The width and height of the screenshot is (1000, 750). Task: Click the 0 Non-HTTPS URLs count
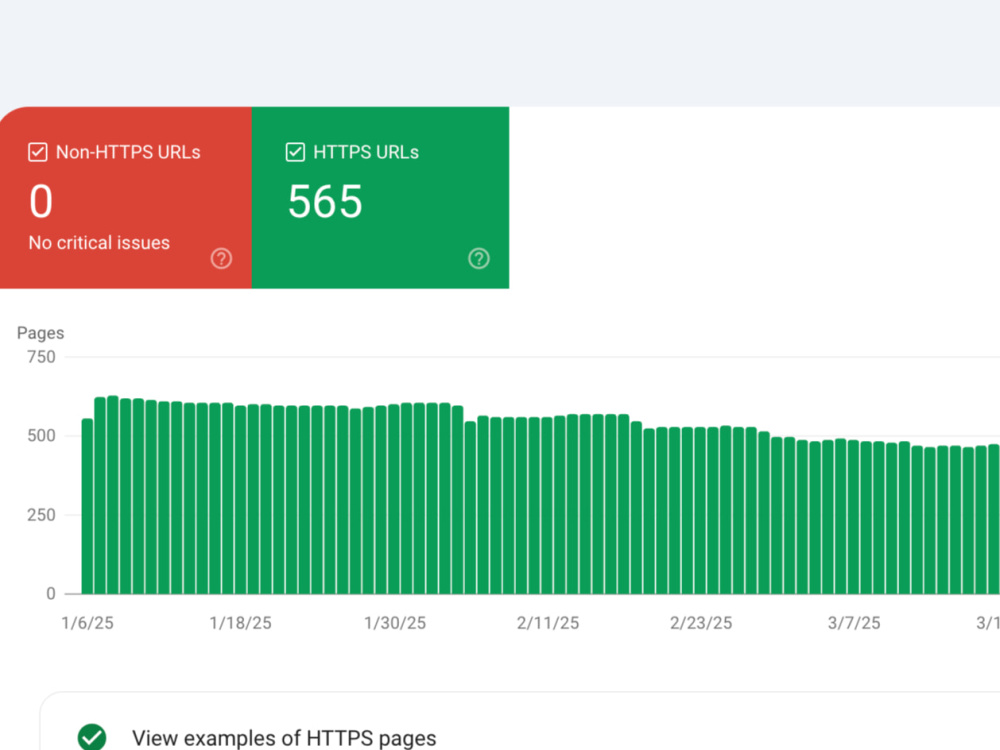point(41,202)
